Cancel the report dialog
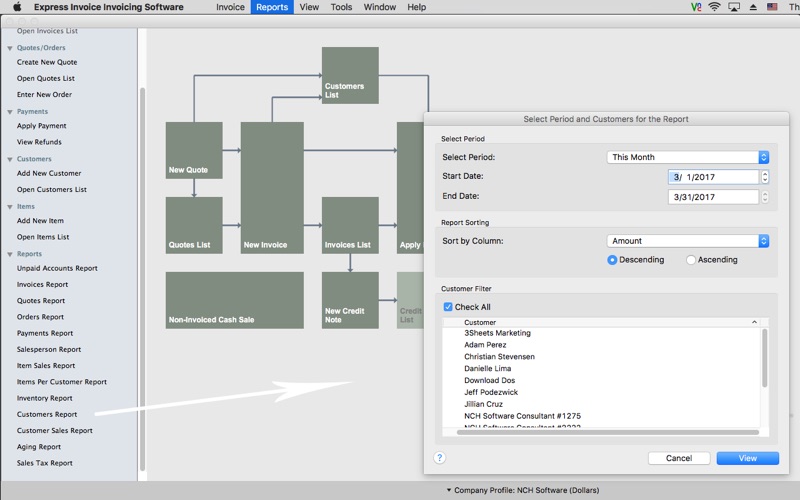The image size is (800, 500). (679, 458)
